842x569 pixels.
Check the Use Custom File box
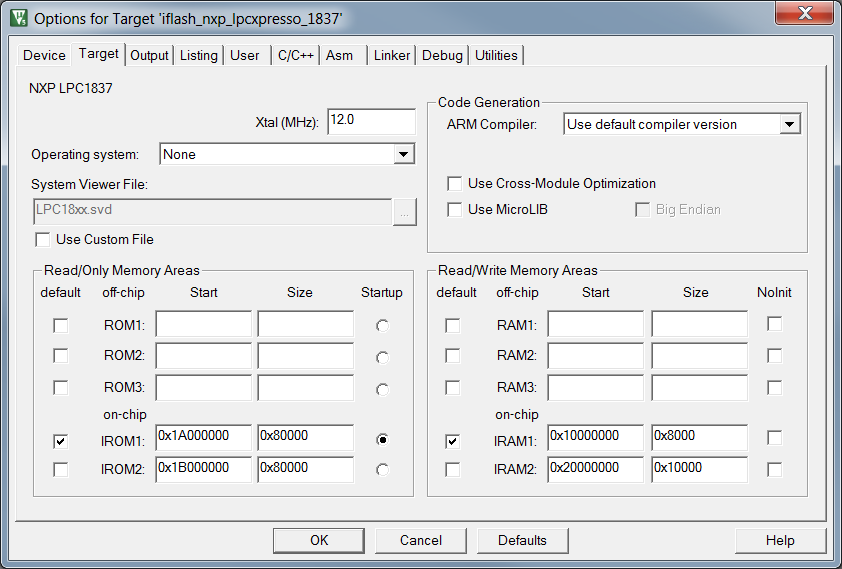point(43,240)
